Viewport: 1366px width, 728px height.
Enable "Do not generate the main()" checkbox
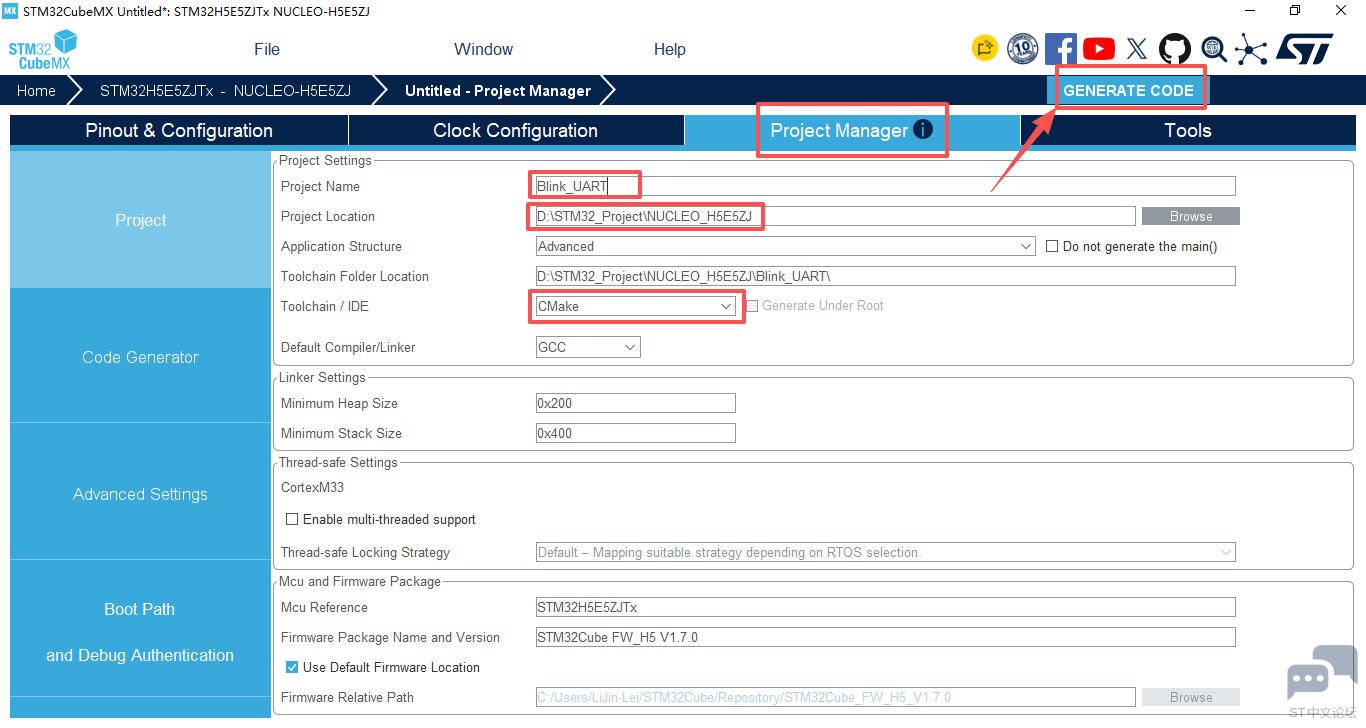point(1052,246)
